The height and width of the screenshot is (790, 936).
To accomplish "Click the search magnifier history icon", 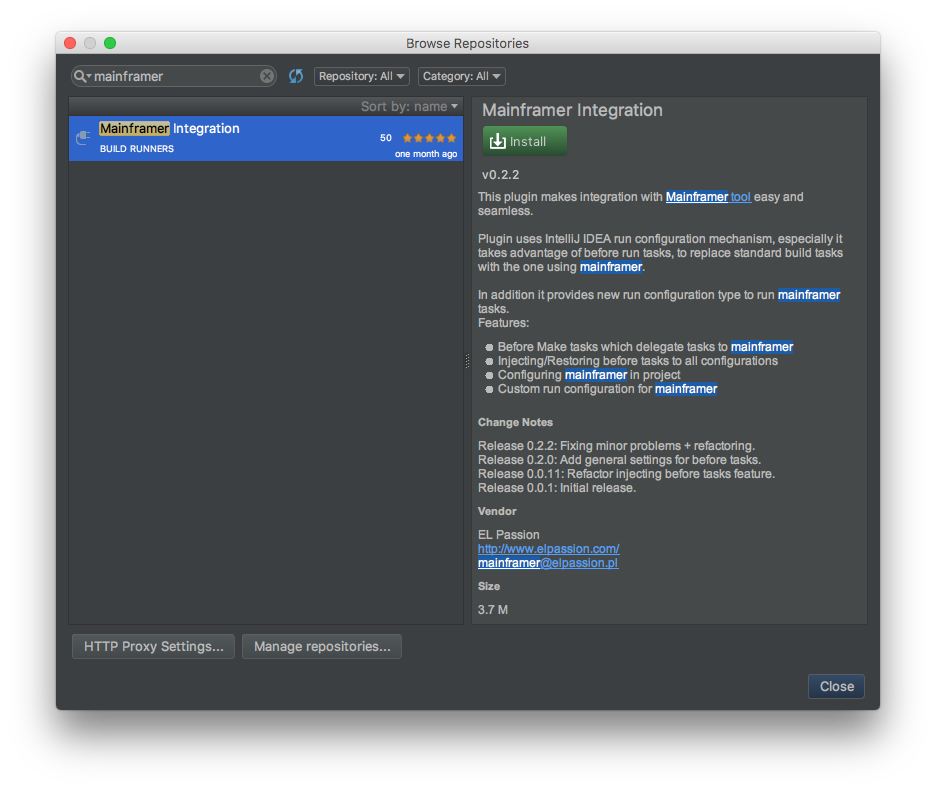I will [82, 76].
